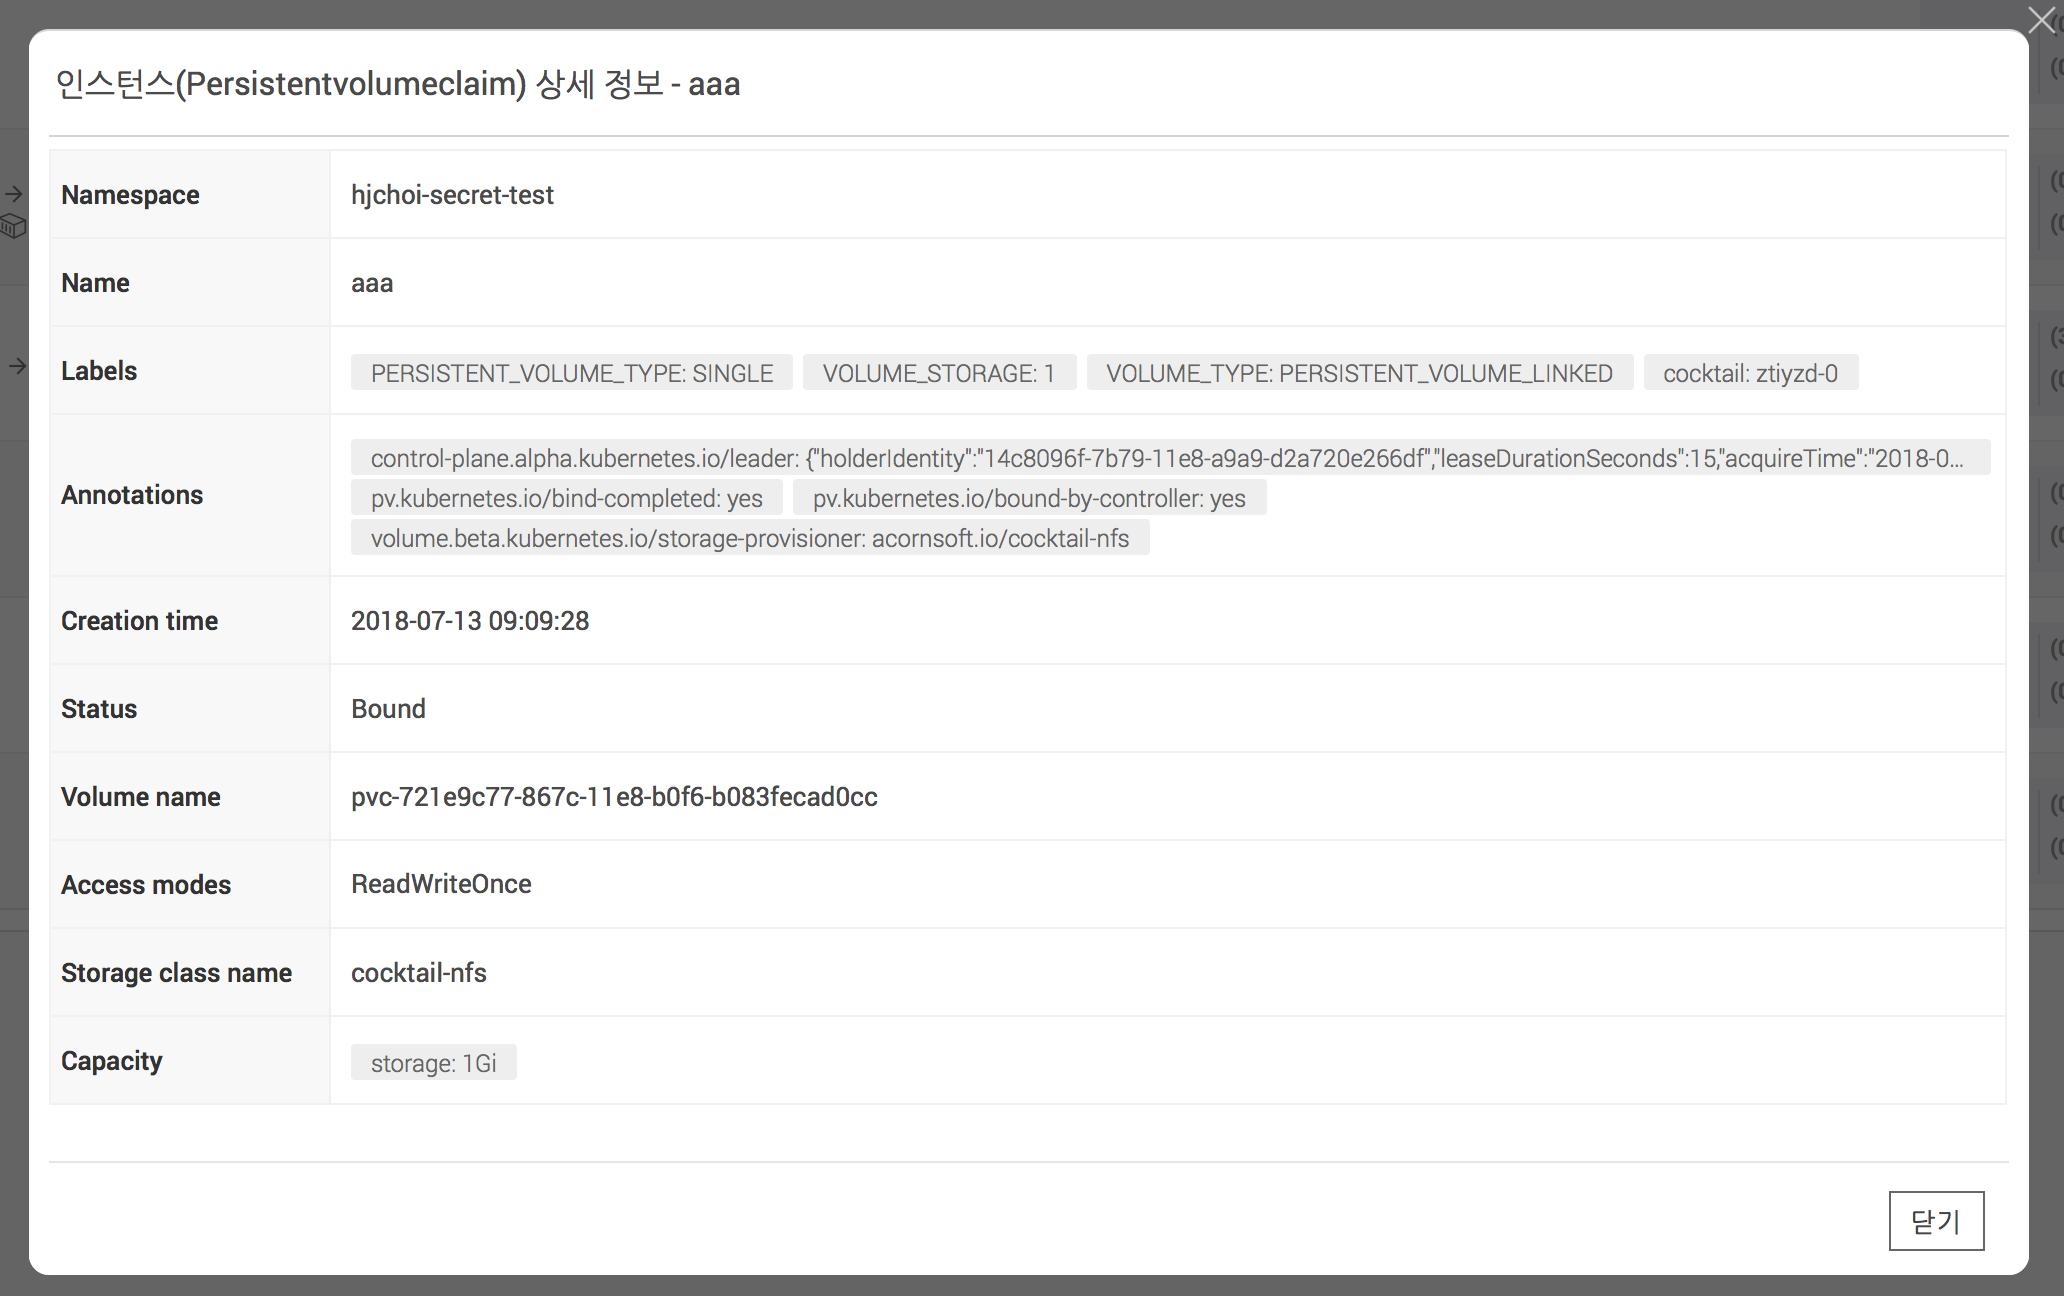Click the VOLUME_TYPE: PERSISTENT_VOLUME_LINKED tag
This screenshot has width=2064, height=1296.
[1360, 373]
